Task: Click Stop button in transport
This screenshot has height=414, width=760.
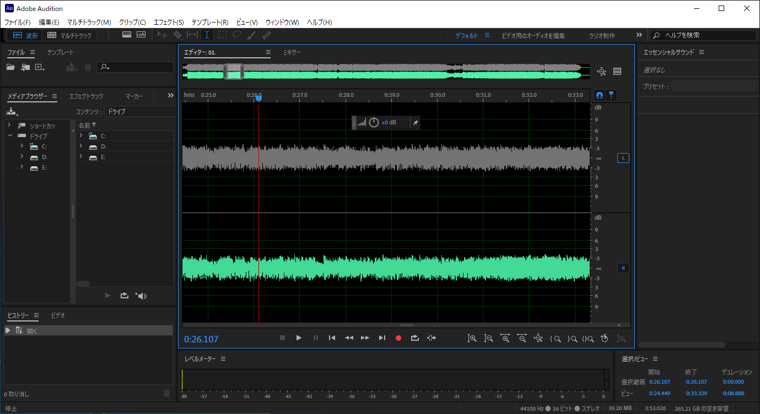Action: coord(283,338)
